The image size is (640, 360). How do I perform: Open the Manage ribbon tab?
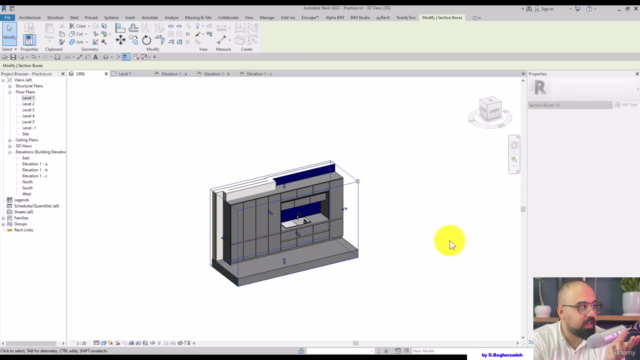267,18
